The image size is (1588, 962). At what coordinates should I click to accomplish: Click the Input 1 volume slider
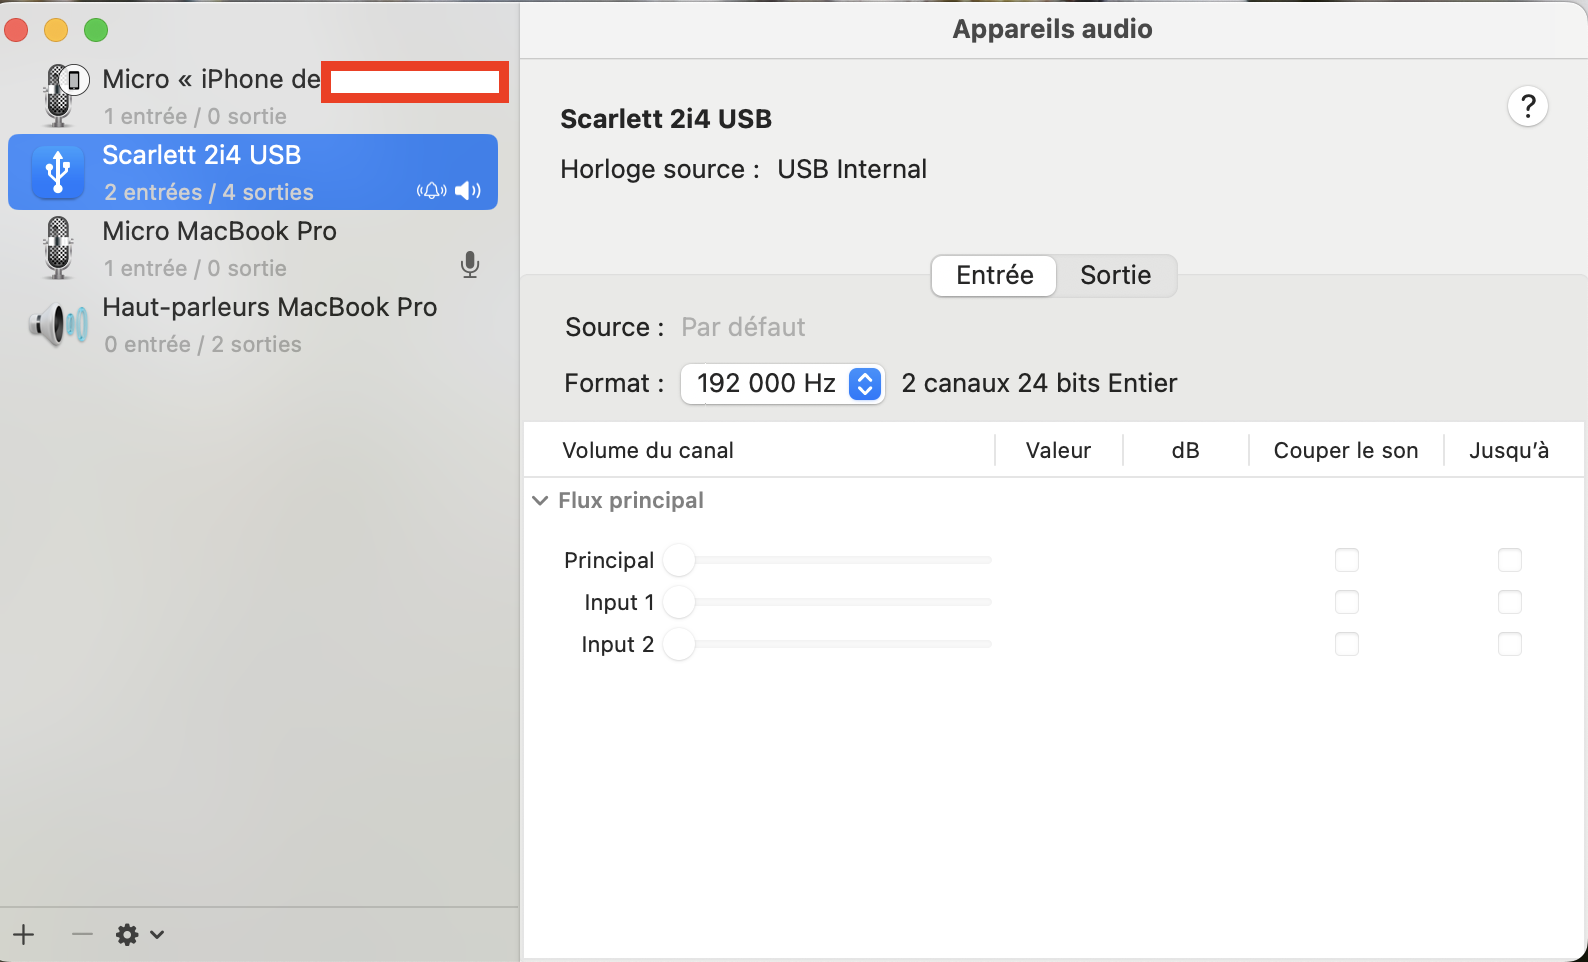[836, 602]
